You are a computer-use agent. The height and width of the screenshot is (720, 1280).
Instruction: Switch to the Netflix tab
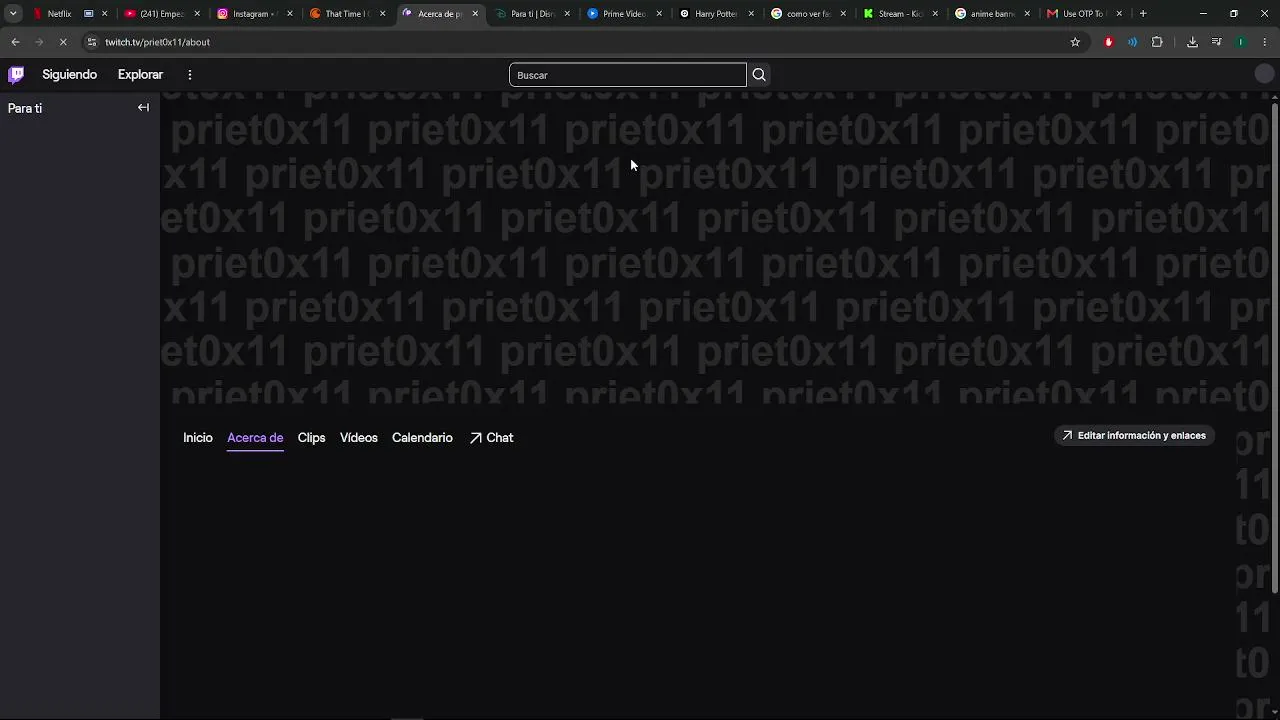[x=60, y=14]
